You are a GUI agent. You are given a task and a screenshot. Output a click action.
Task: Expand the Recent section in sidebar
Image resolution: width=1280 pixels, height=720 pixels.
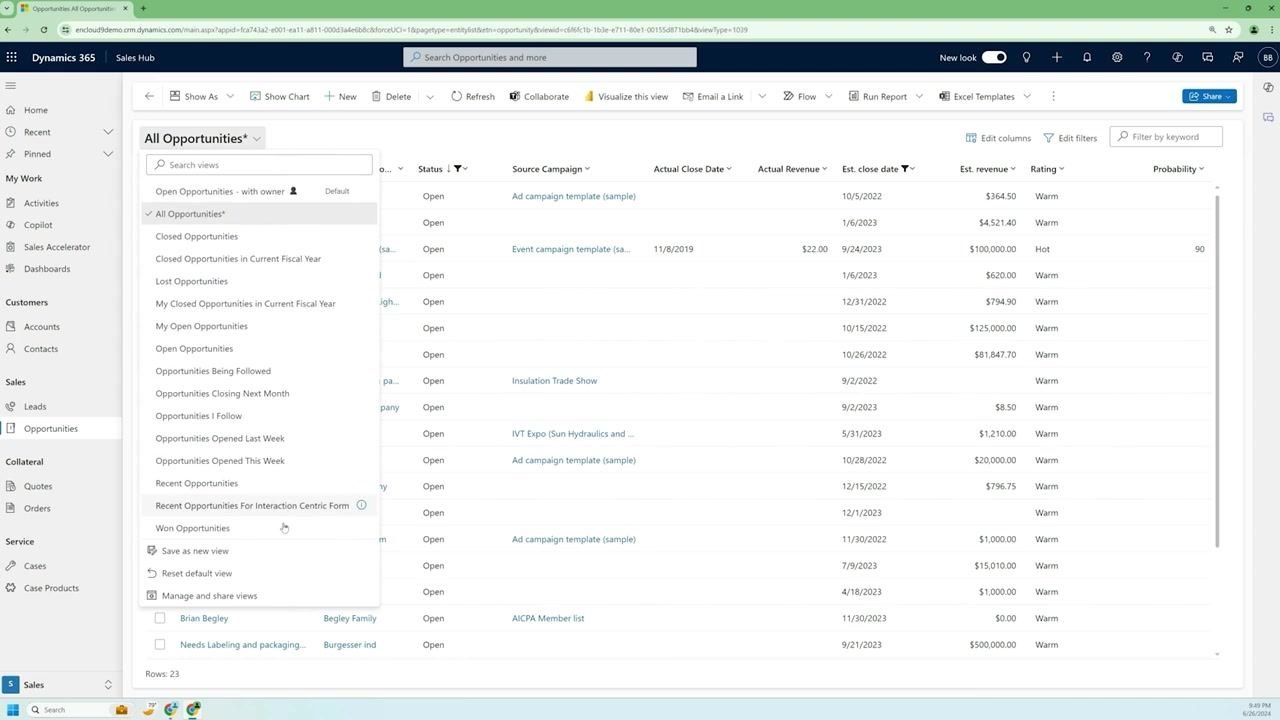[x=108, y=132]
